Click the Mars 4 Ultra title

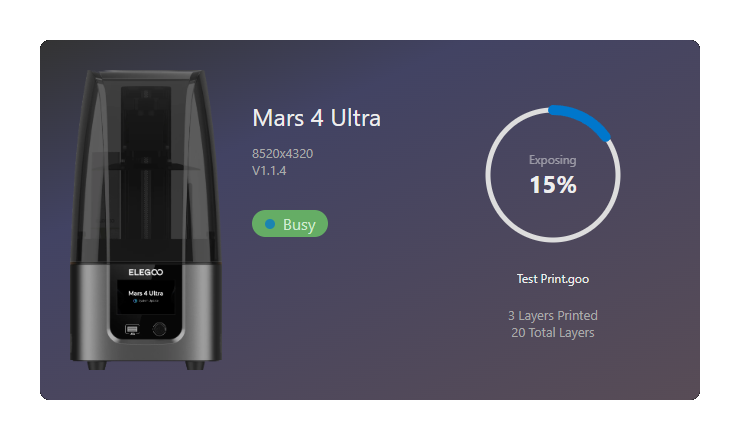click(316, 118)
